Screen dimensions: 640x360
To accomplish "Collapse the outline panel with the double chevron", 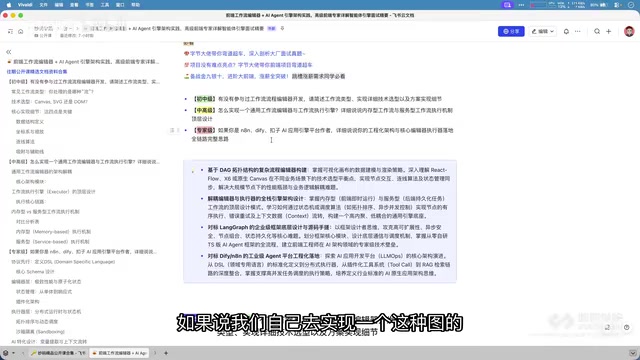I will pos(9,52).
